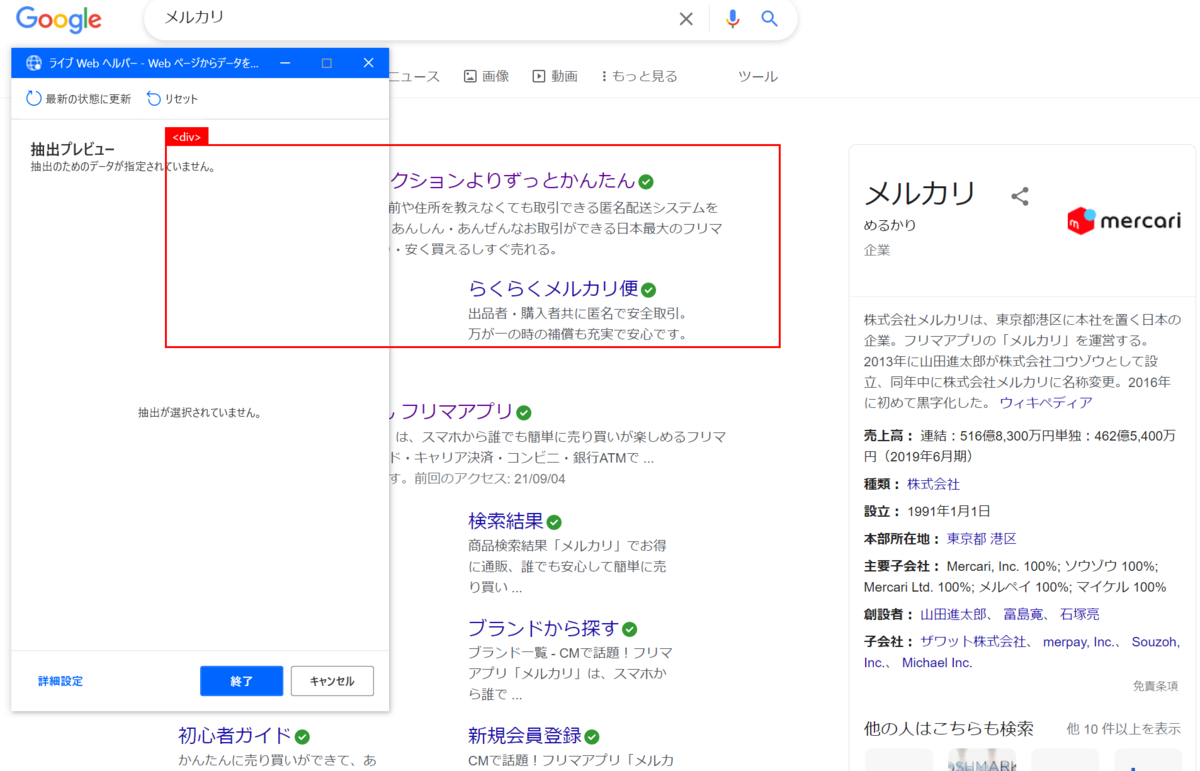Click the green check beside らくらくメルカリ便
This screenshot has height=771, width=1200.
649,290
